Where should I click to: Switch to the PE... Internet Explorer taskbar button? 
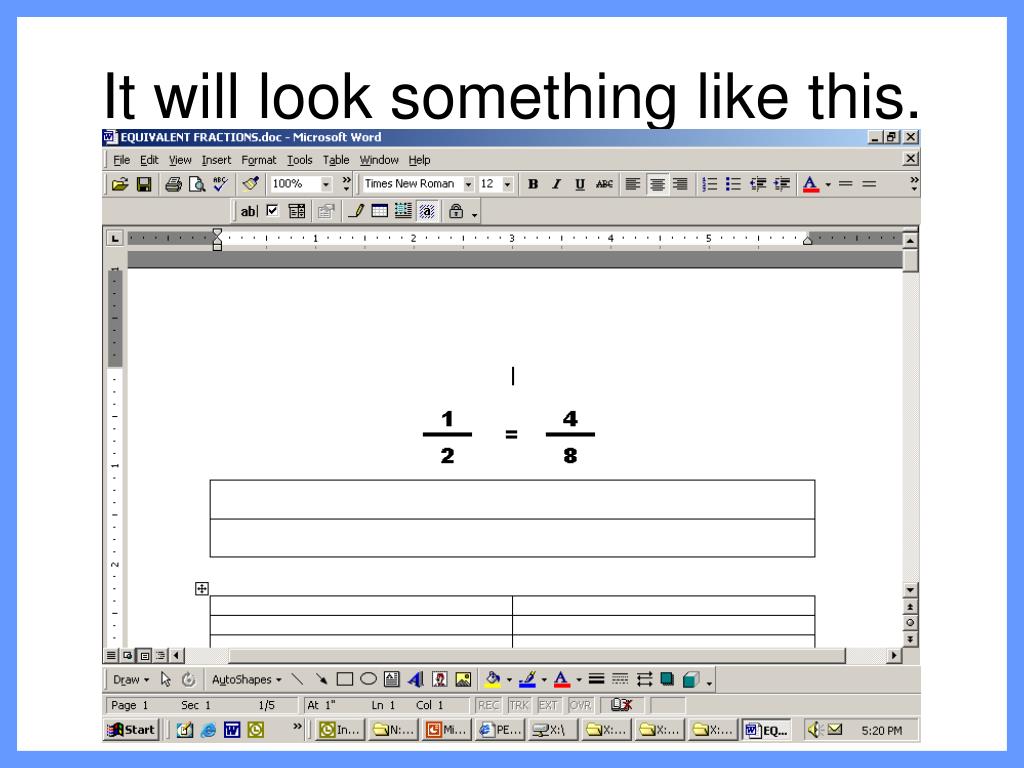(500, 729)
